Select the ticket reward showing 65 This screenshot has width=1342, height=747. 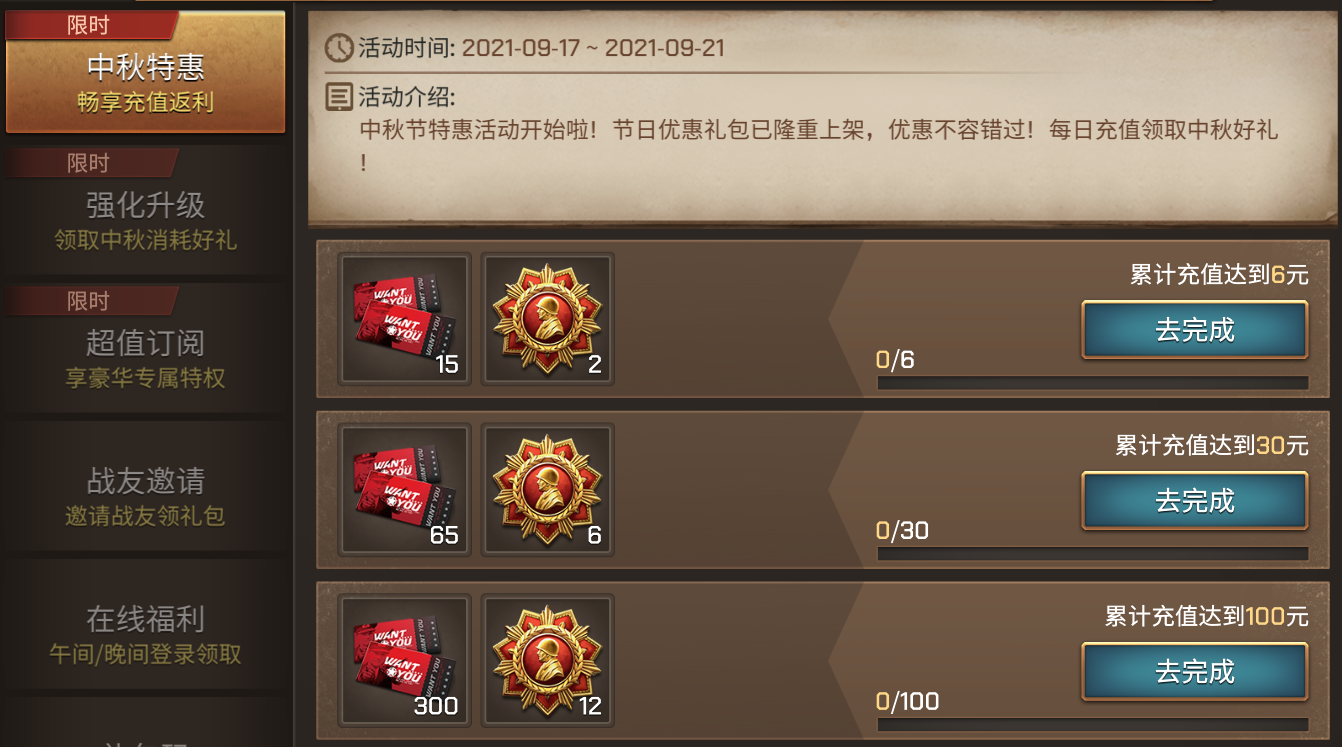pyautogui.click(x=404, y=489)
